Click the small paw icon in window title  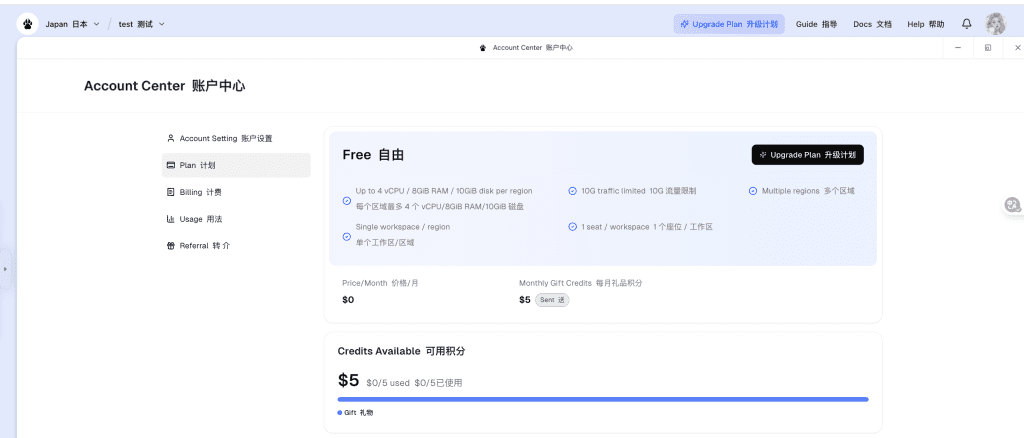(483, 48)
